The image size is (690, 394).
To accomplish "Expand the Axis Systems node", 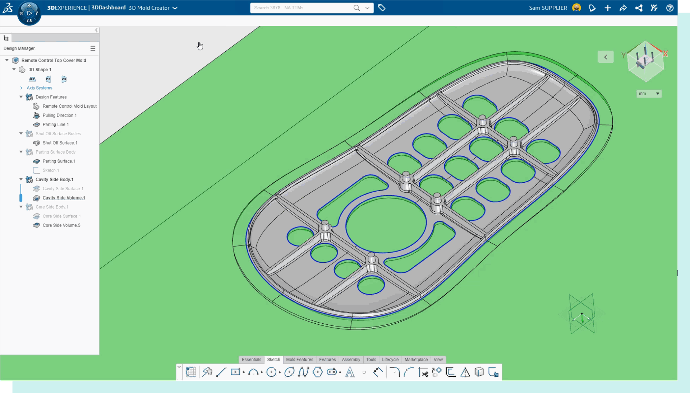I will click(x=21, y=88).
